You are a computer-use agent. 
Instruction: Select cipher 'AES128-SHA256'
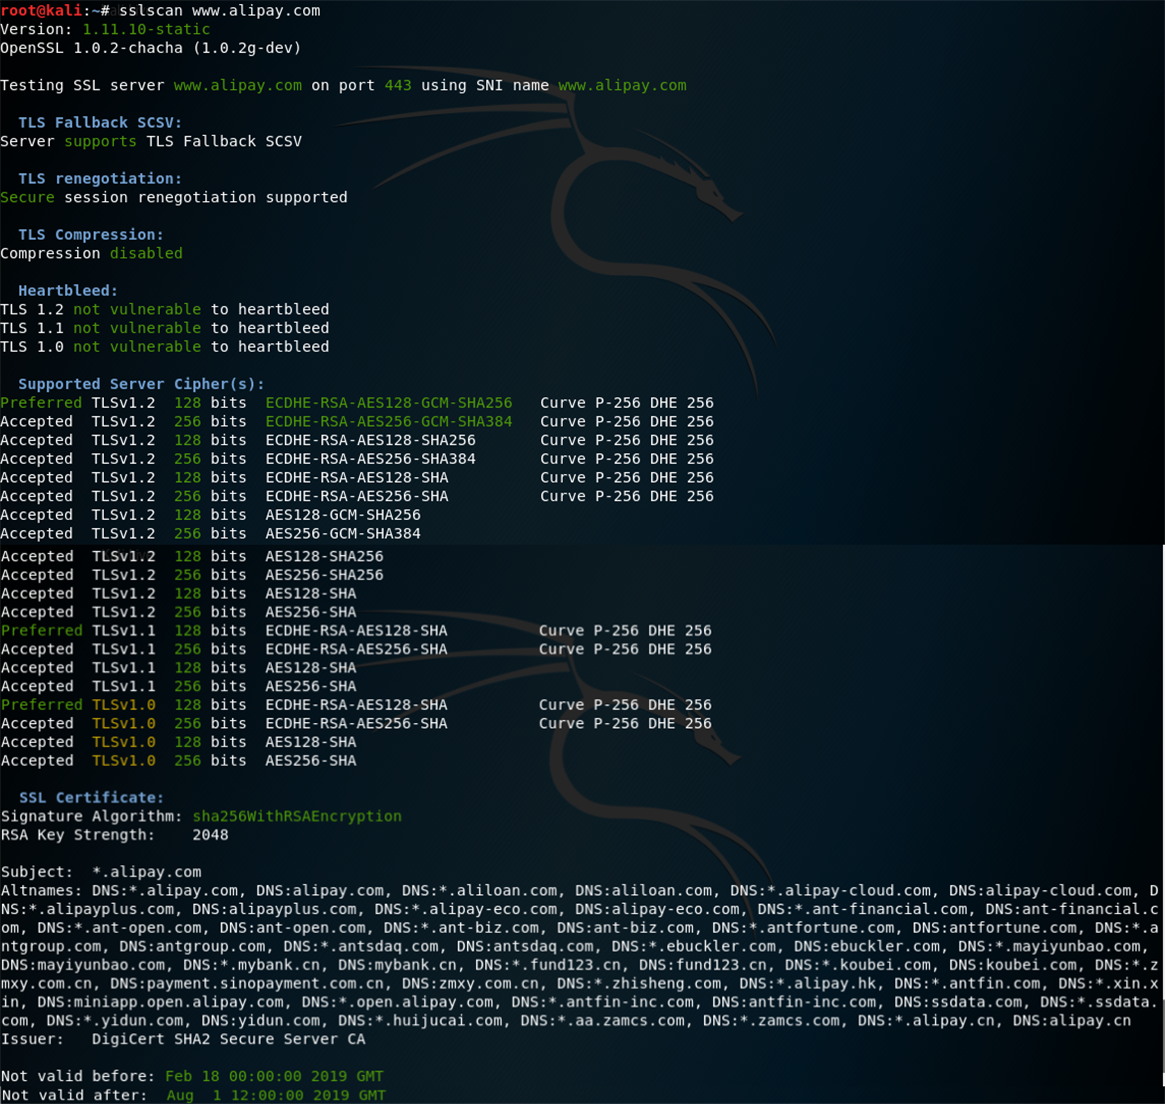coord(324,556)
